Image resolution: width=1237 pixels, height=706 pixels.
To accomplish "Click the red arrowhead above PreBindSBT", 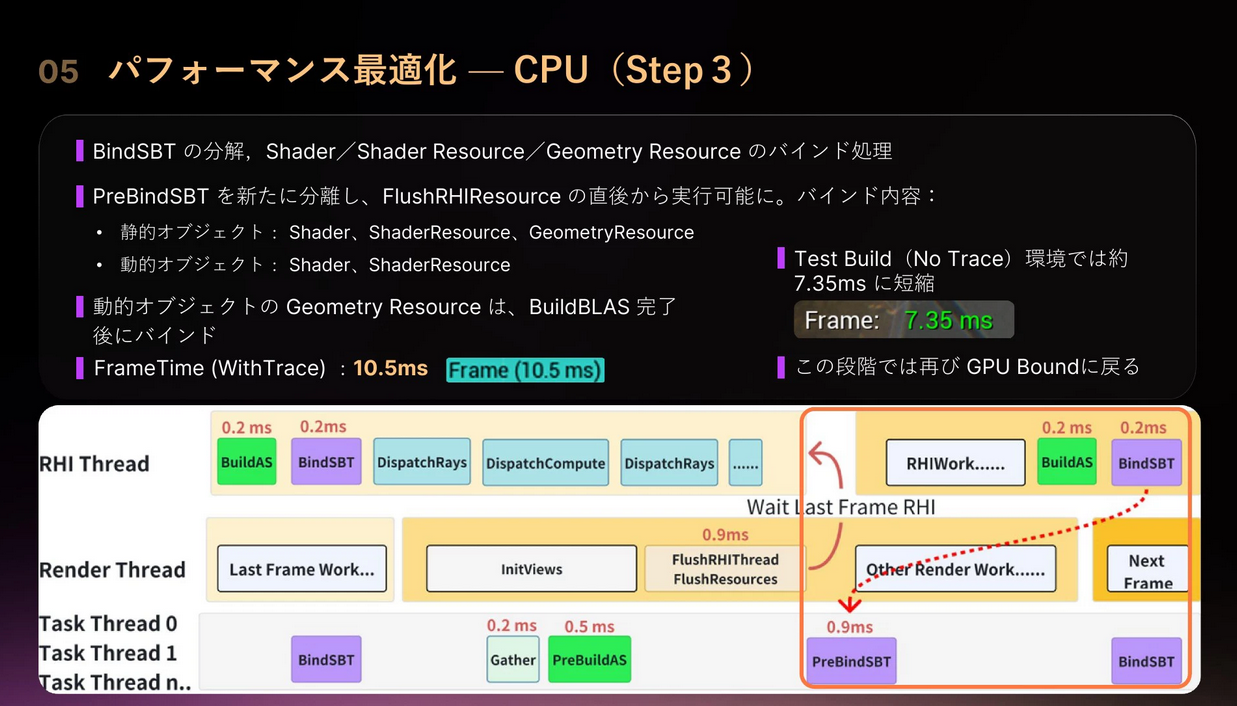I will click(850, 604).
